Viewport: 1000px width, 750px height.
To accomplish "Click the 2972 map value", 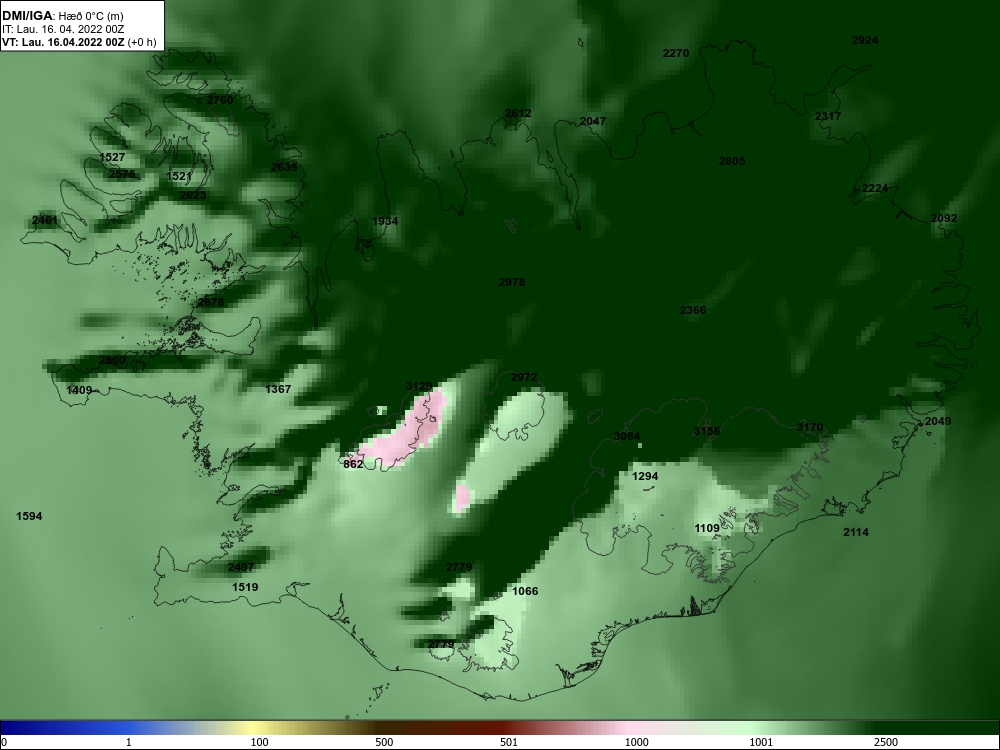I will 524,378.
